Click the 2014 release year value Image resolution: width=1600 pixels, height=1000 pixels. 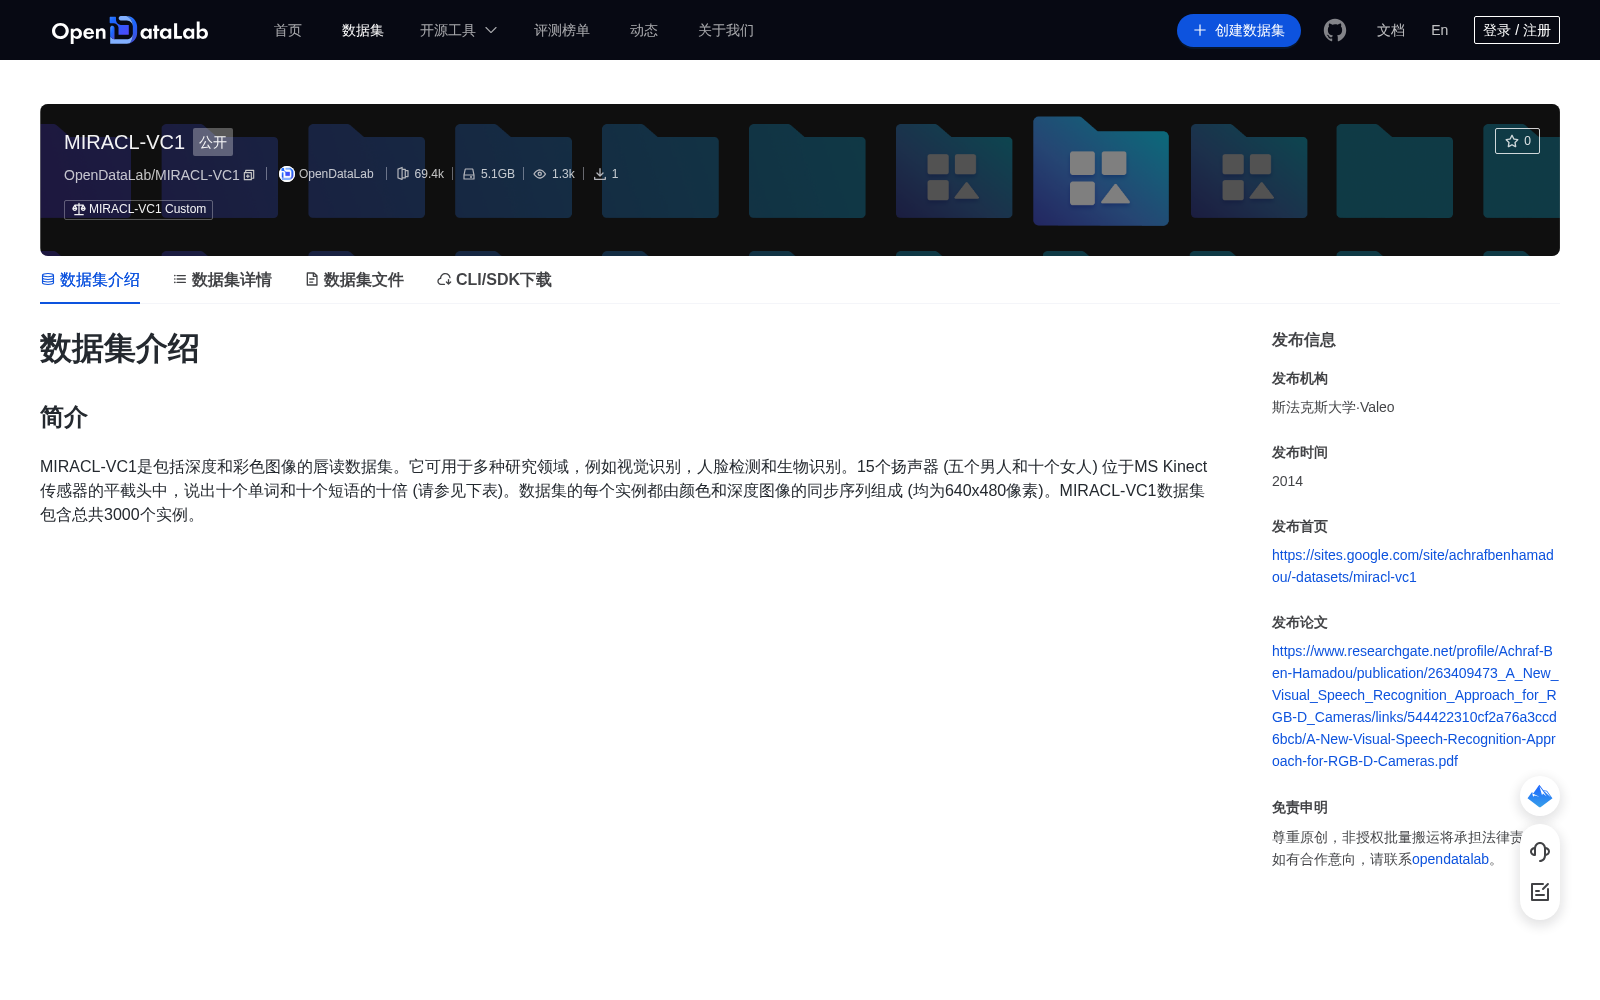pos(1287,481)
